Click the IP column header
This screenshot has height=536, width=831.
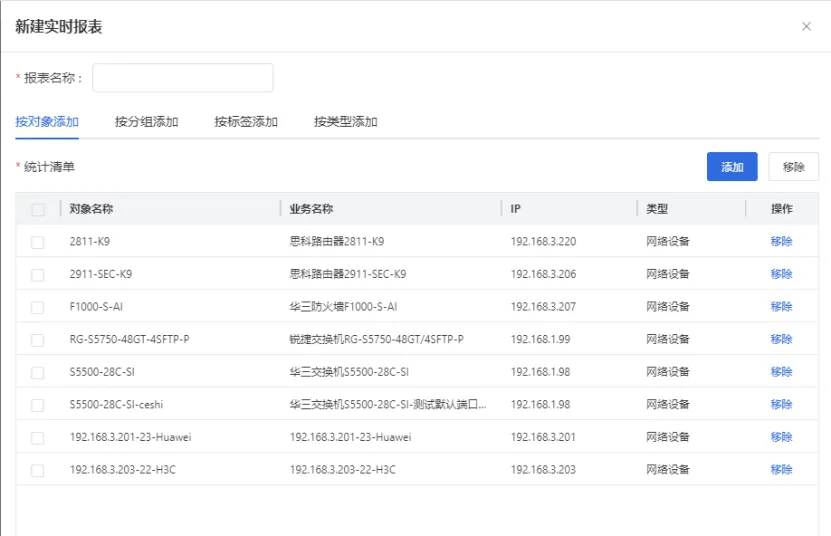tap(515, 209)
